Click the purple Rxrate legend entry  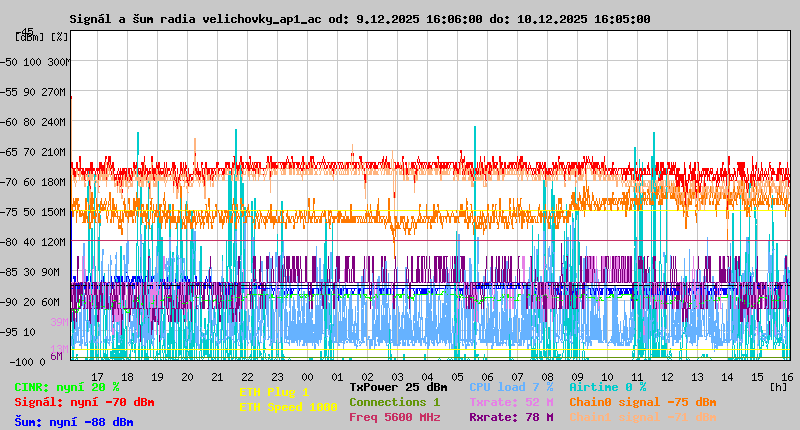tap(510, 417)
